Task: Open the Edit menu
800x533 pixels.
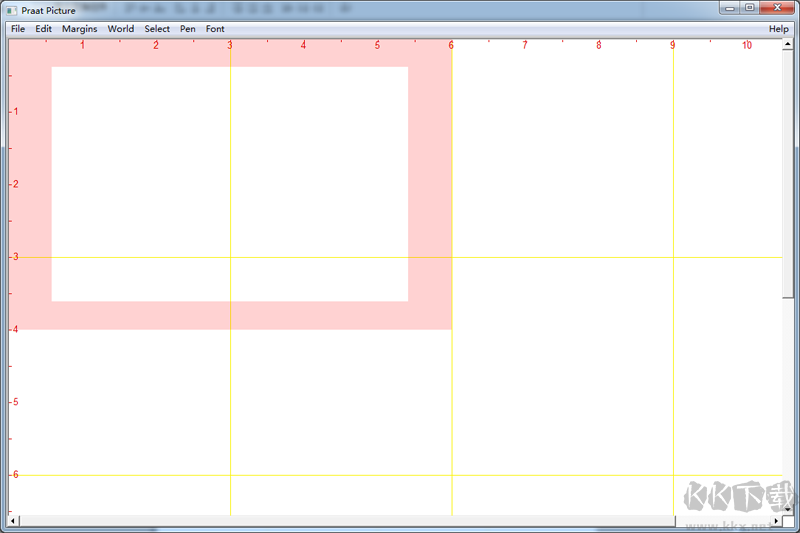Action: pyautogui.click(x=44, y=29)
